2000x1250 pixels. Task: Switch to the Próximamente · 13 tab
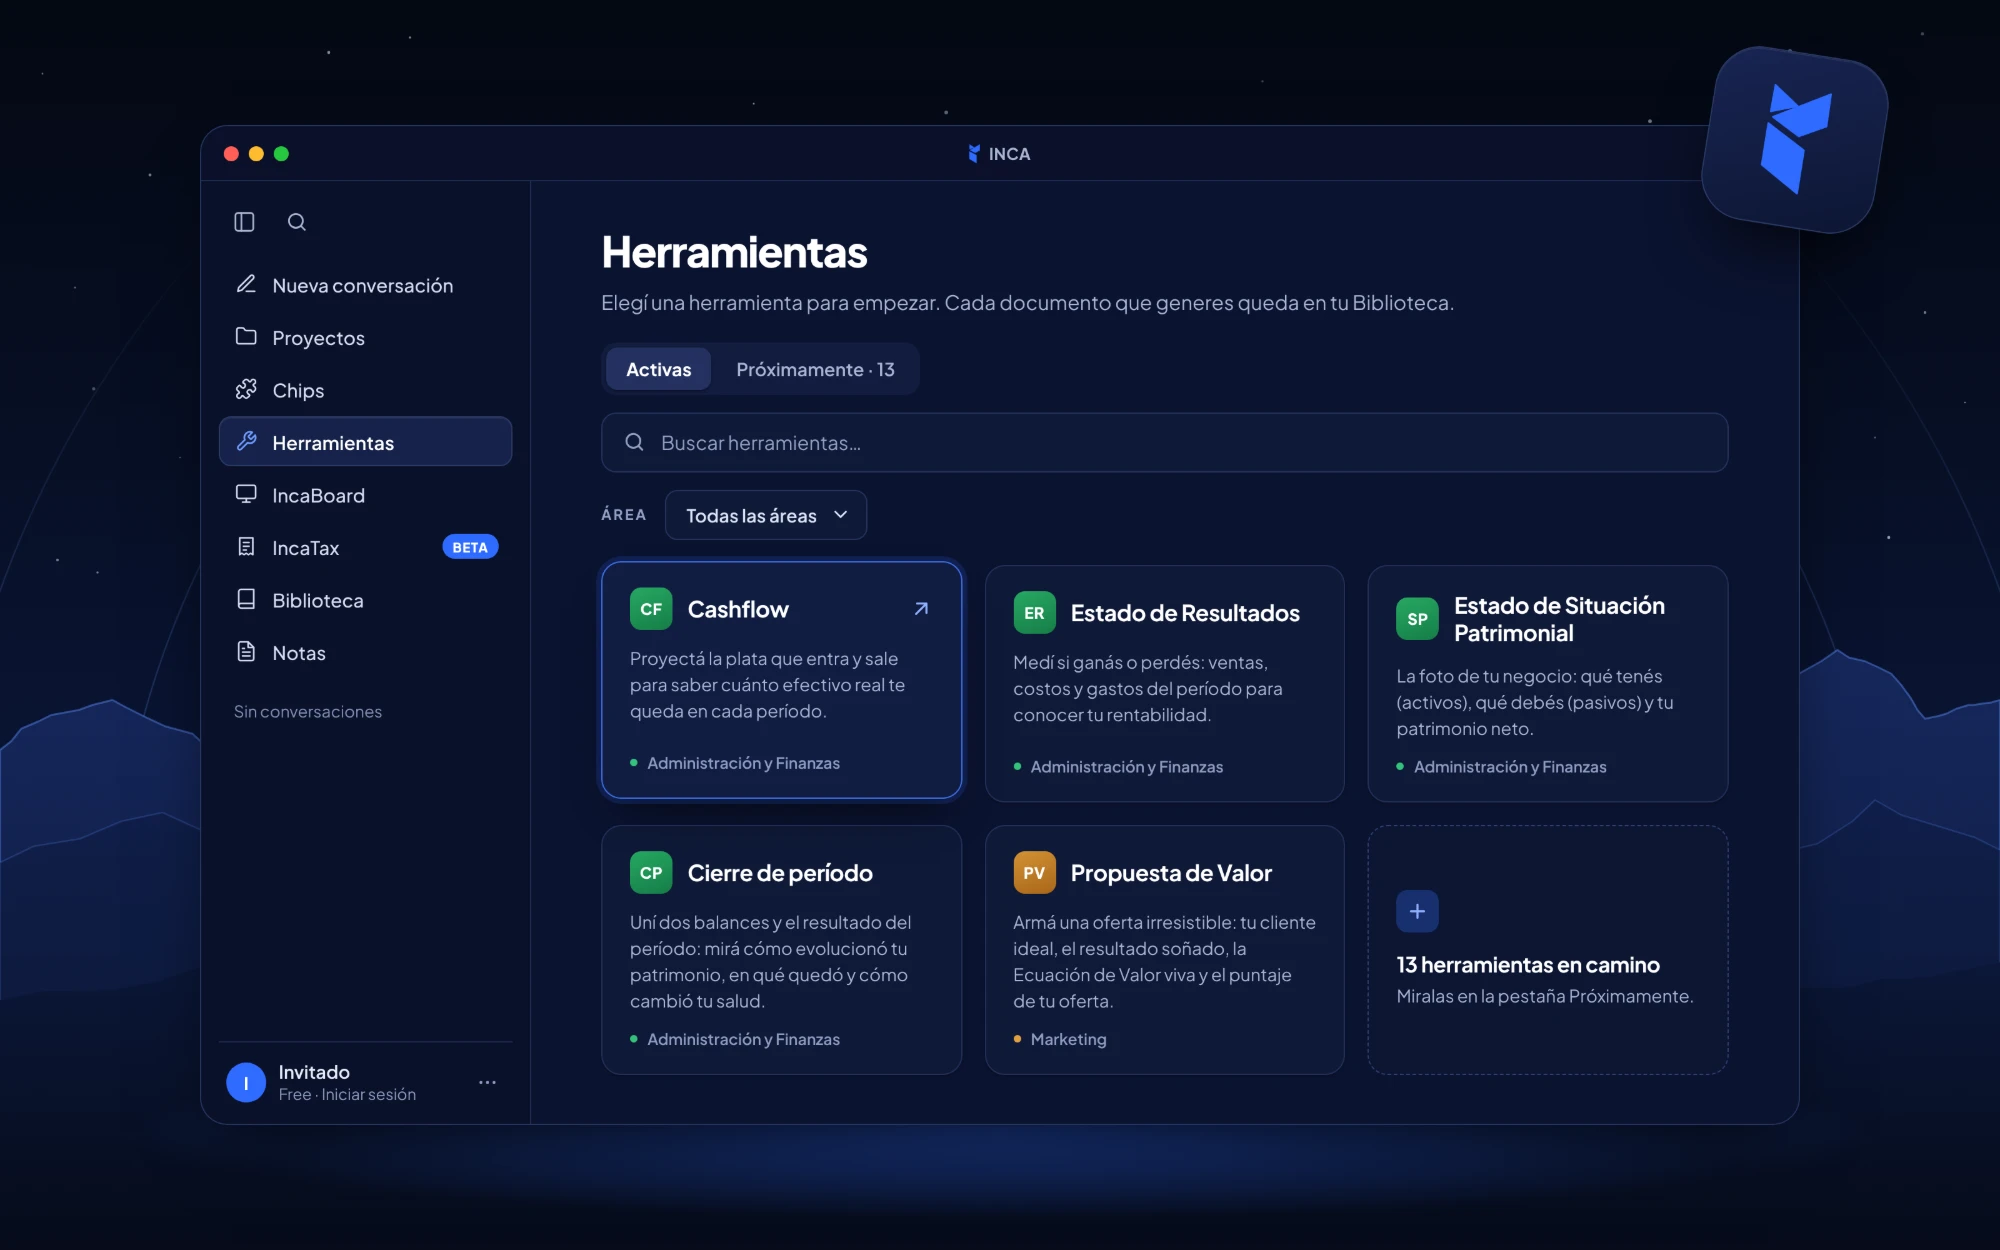[815, 369]
